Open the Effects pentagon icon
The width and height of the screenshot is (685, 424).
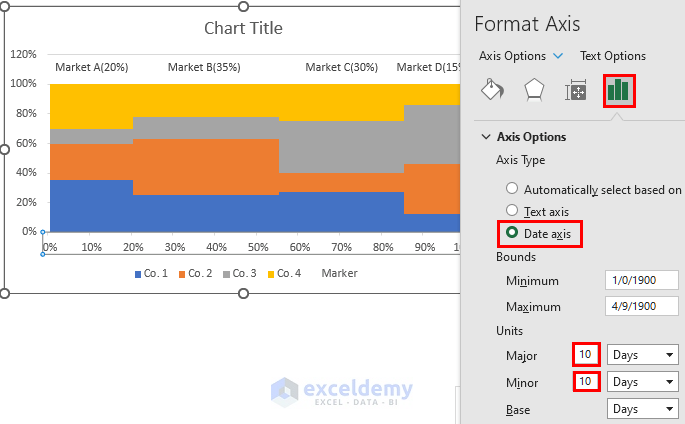coord(534,90)
